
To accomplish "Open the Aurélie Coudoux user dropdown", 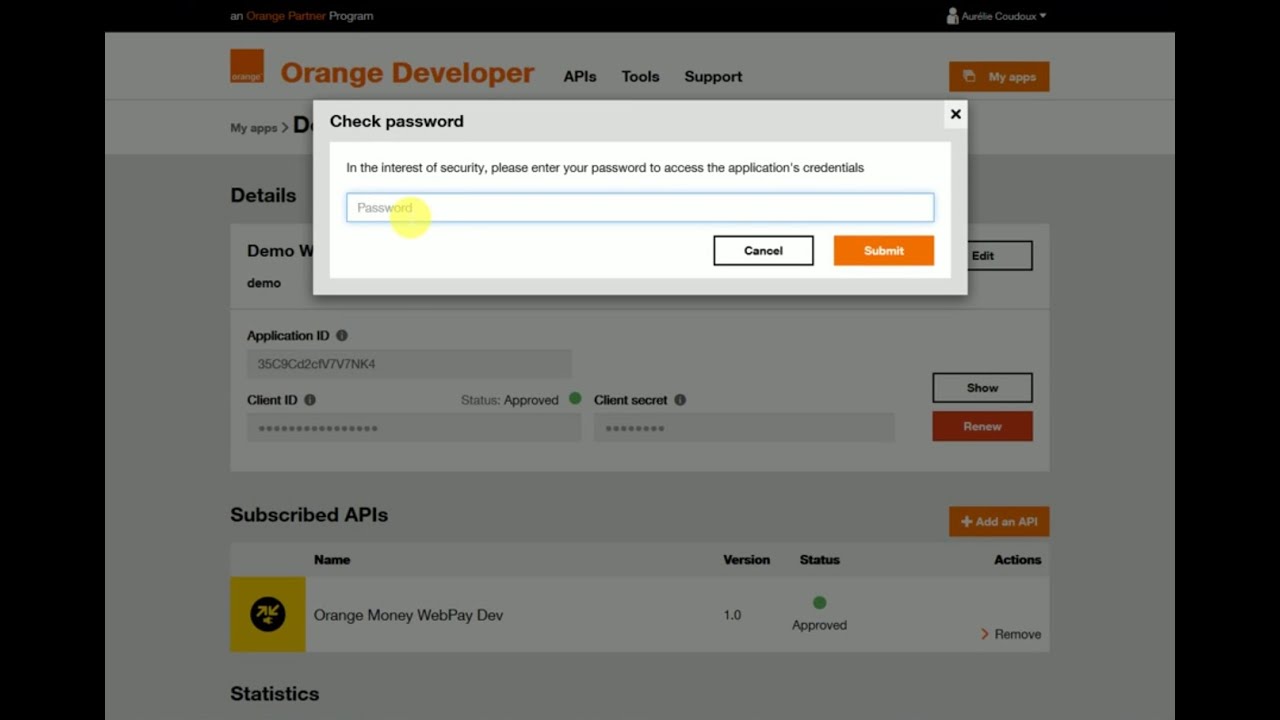I will pos(1003,16).
